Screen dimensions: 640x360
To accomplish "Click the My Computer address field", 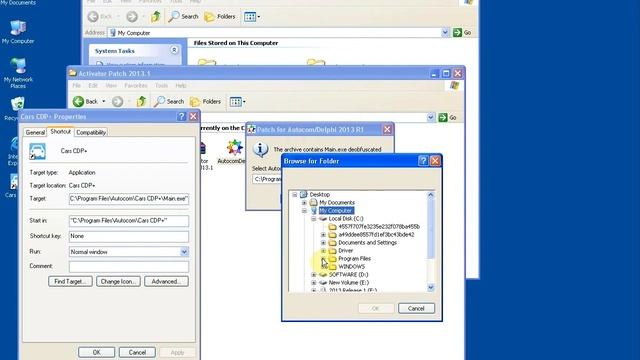I will pyautogui.click(x=275, y=33).
